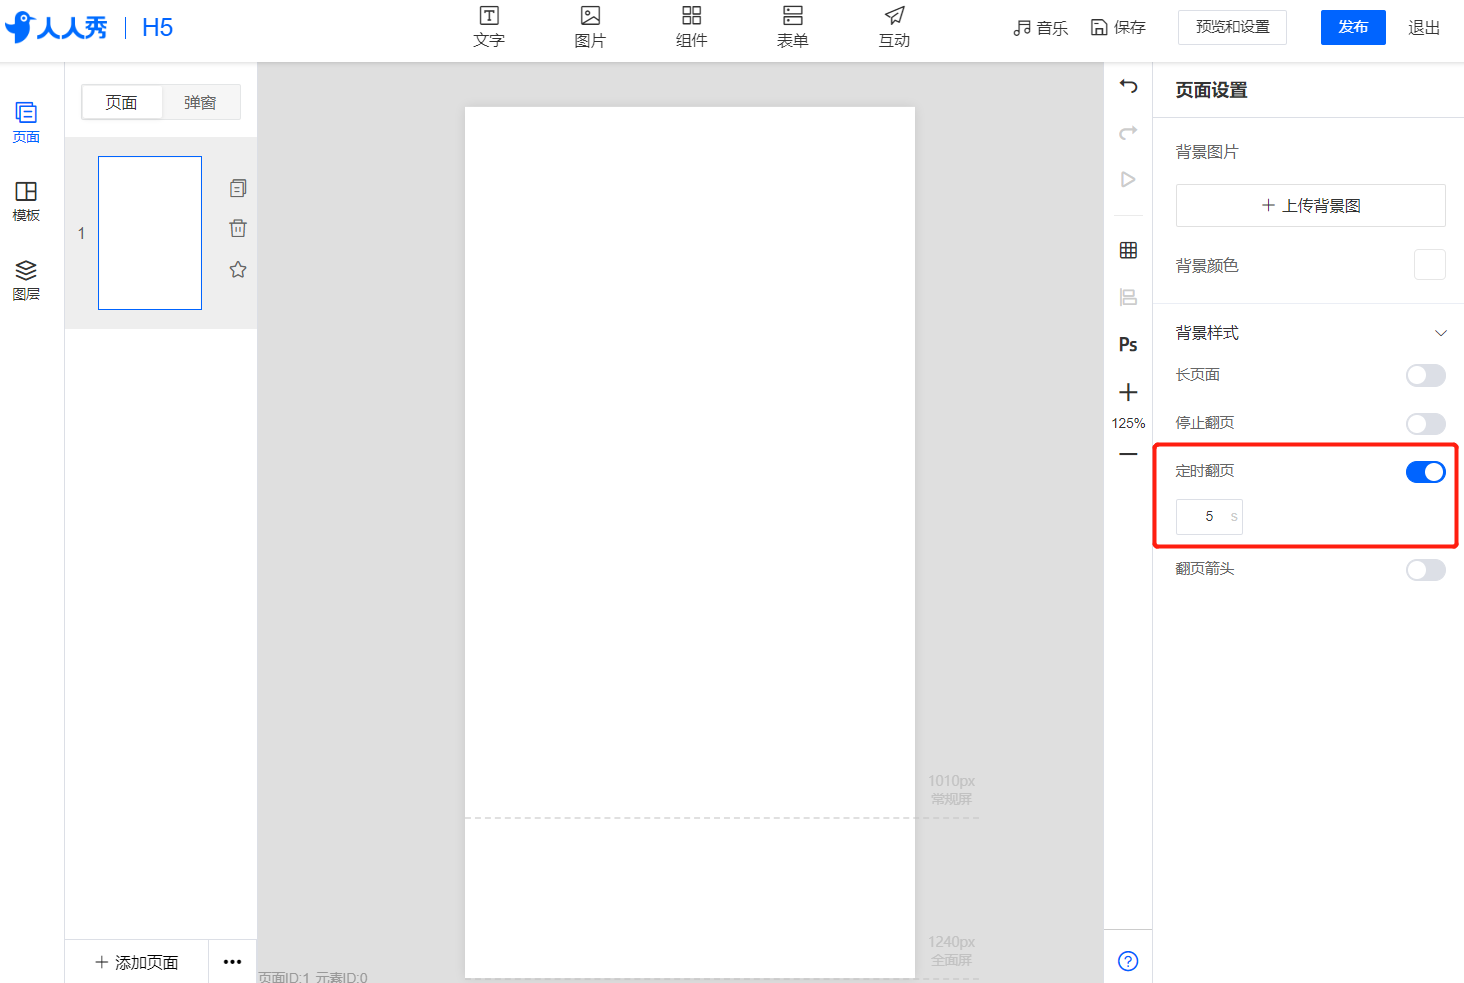Open the 组件 components menu
This screenshot has width=1464, height=983.
point(691,27)
